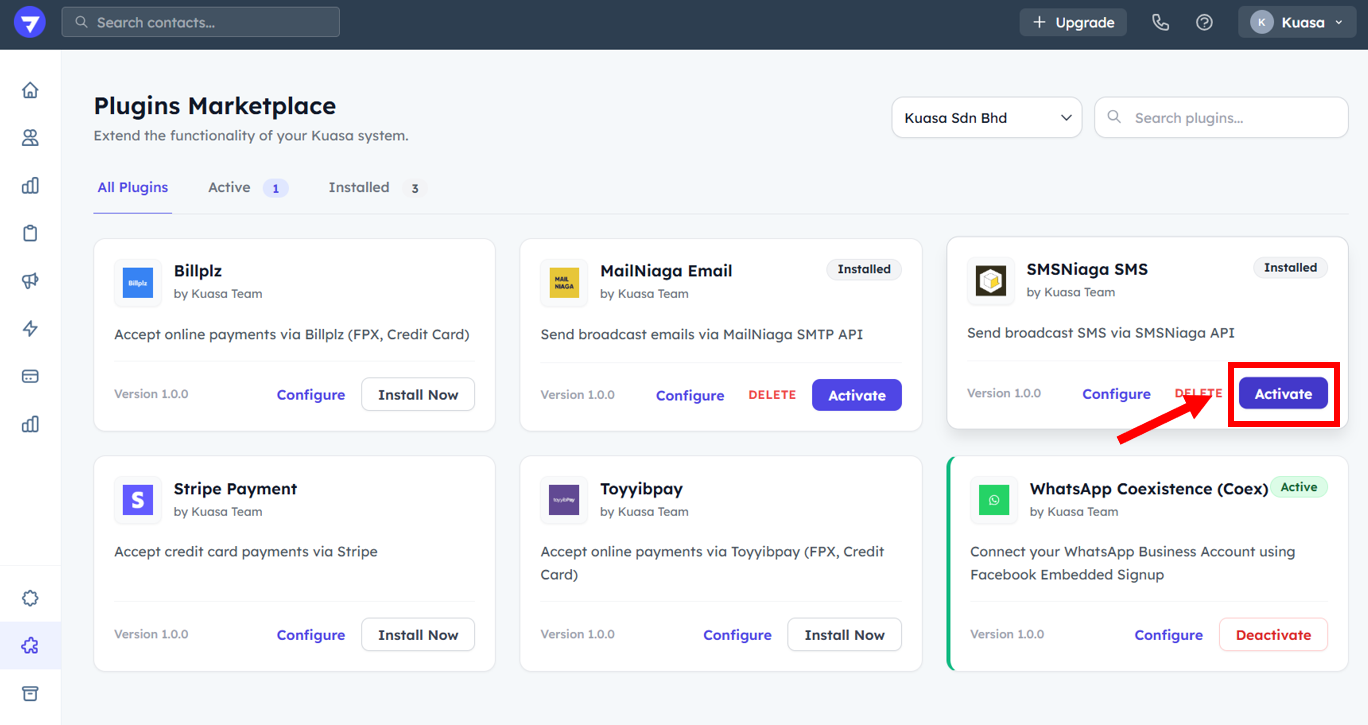Open the credit card billing sidebar icon
This screenshot has width=1368, height=725.
click(30, 377)
